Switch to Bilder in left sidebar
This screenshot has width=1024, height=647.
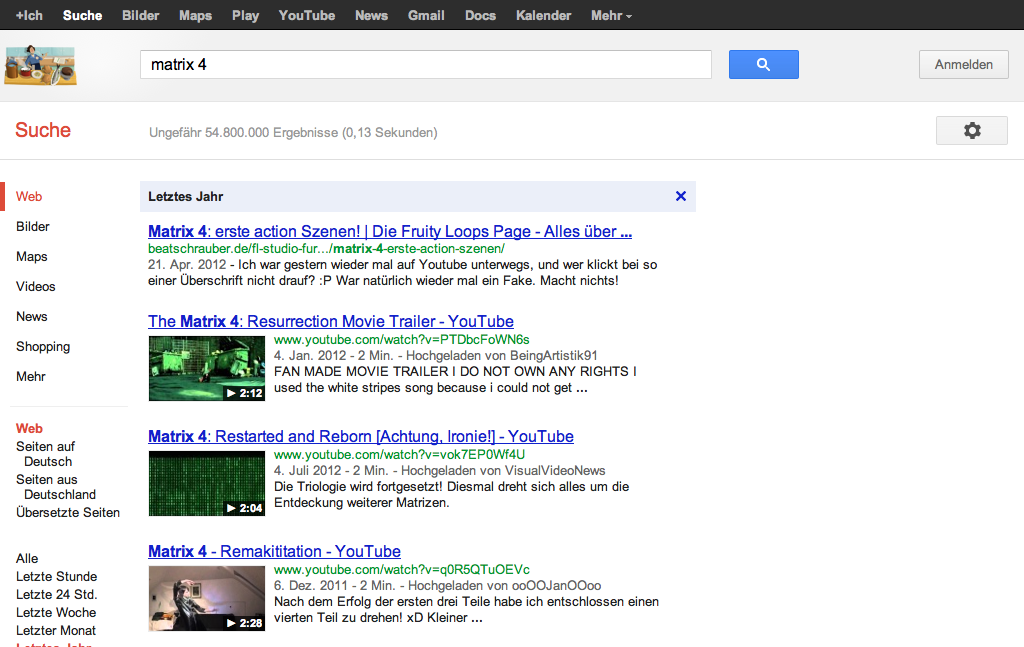33,227
